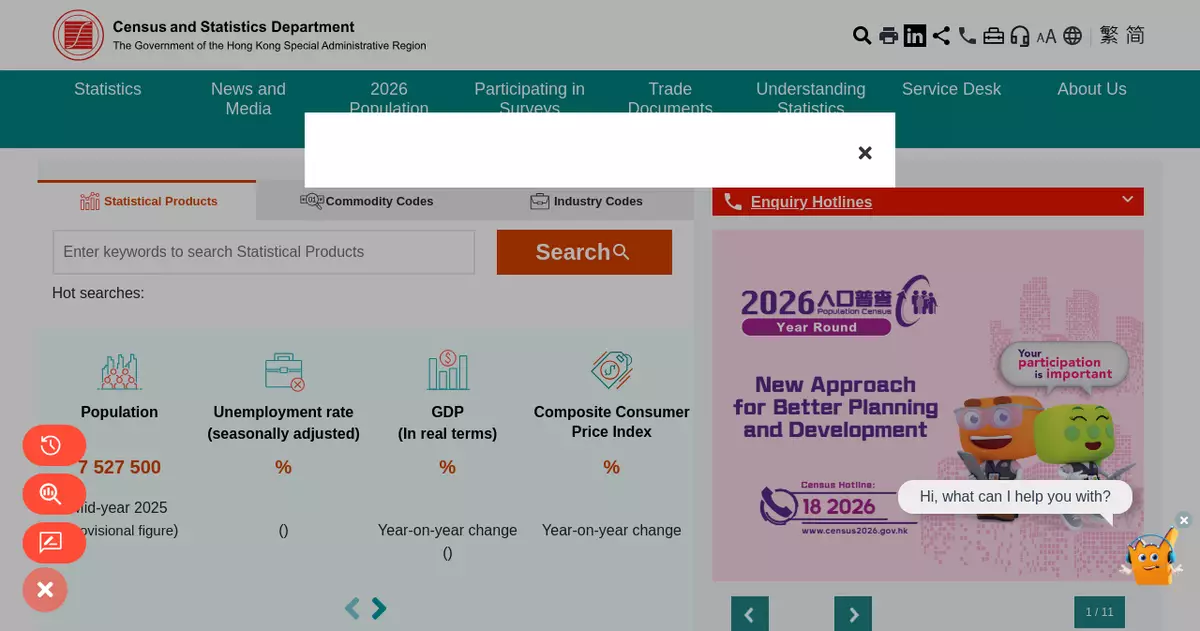Click the print page icon in header
1200x631 pixels.
pyautogui.click(x=888, y=36)
